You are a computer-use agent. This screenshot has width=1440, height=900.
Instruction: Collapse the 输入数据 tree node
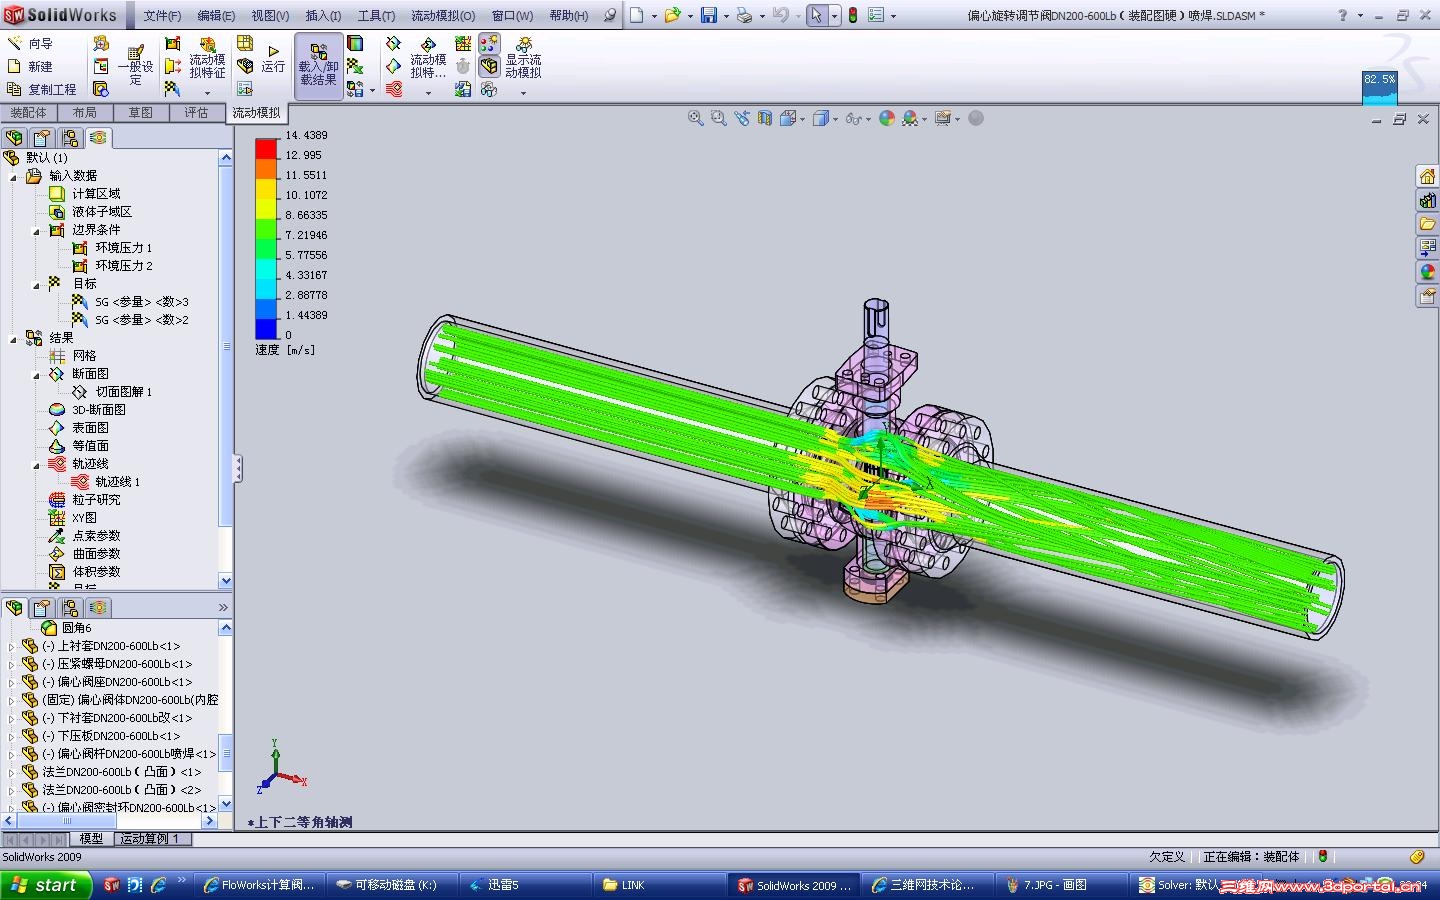14,176
